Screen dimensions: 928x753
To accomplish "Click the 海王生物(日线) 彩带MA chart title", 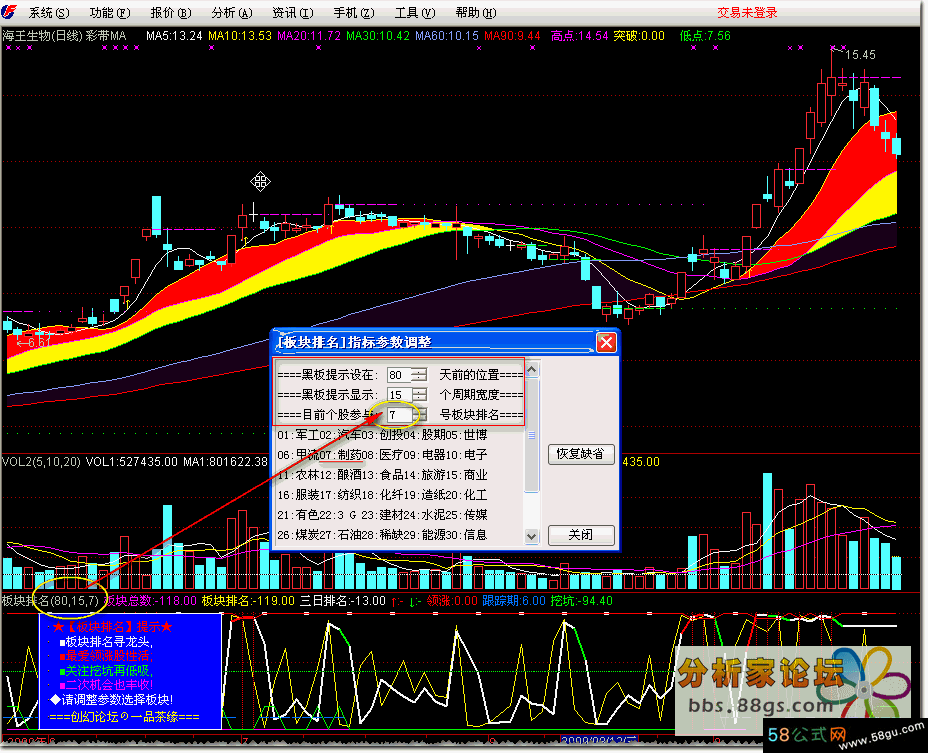I will tap(64, 36).
